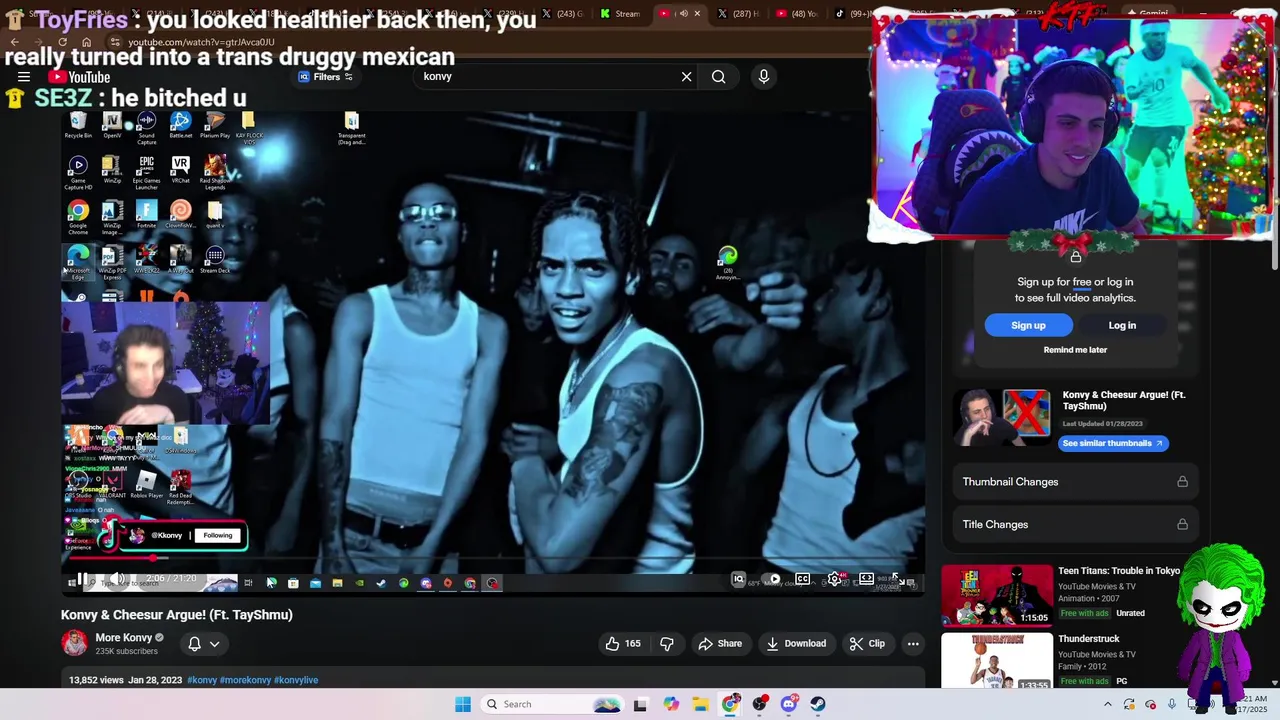This screenshot has height=720, width=1280.
Task: Clear the 'konvy' search query
Action: (x=686, y=77)
